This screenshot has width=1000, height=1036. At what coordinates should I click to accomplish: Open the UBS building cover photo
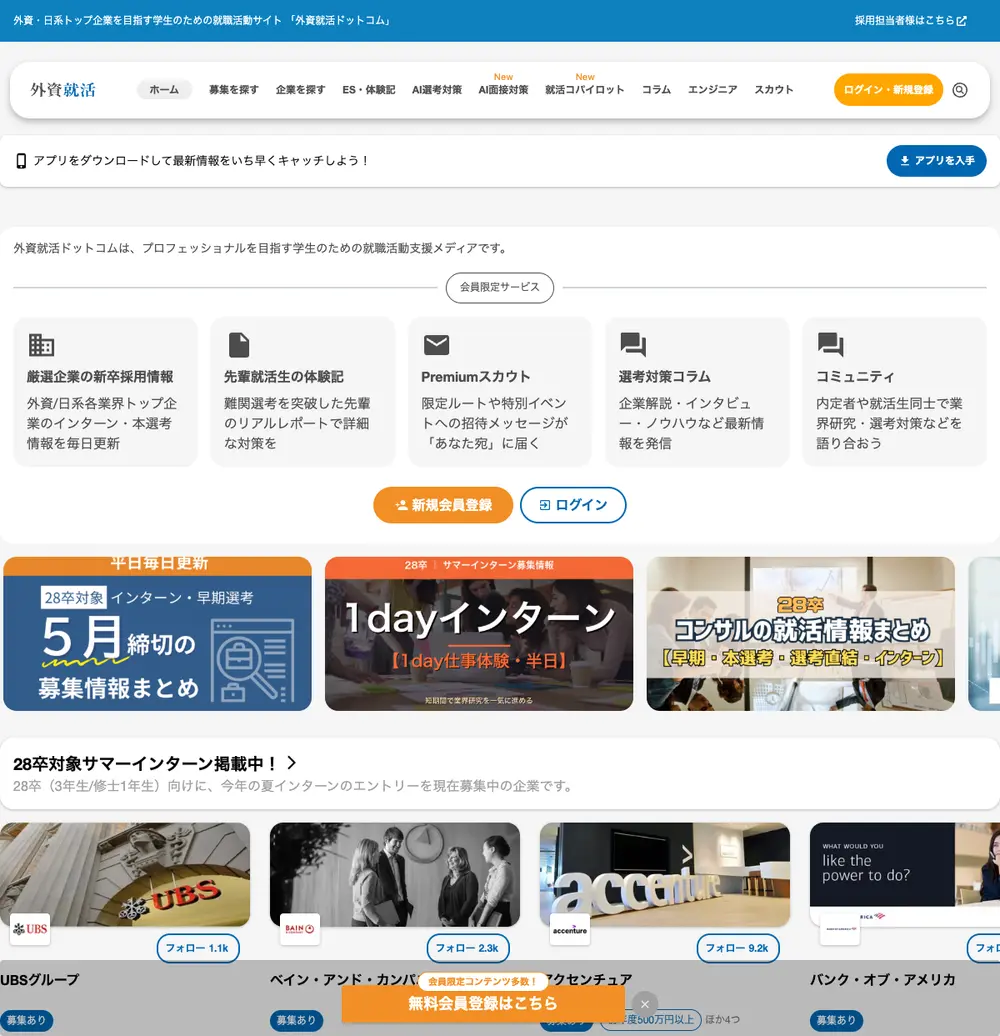[x=125, y=874]
